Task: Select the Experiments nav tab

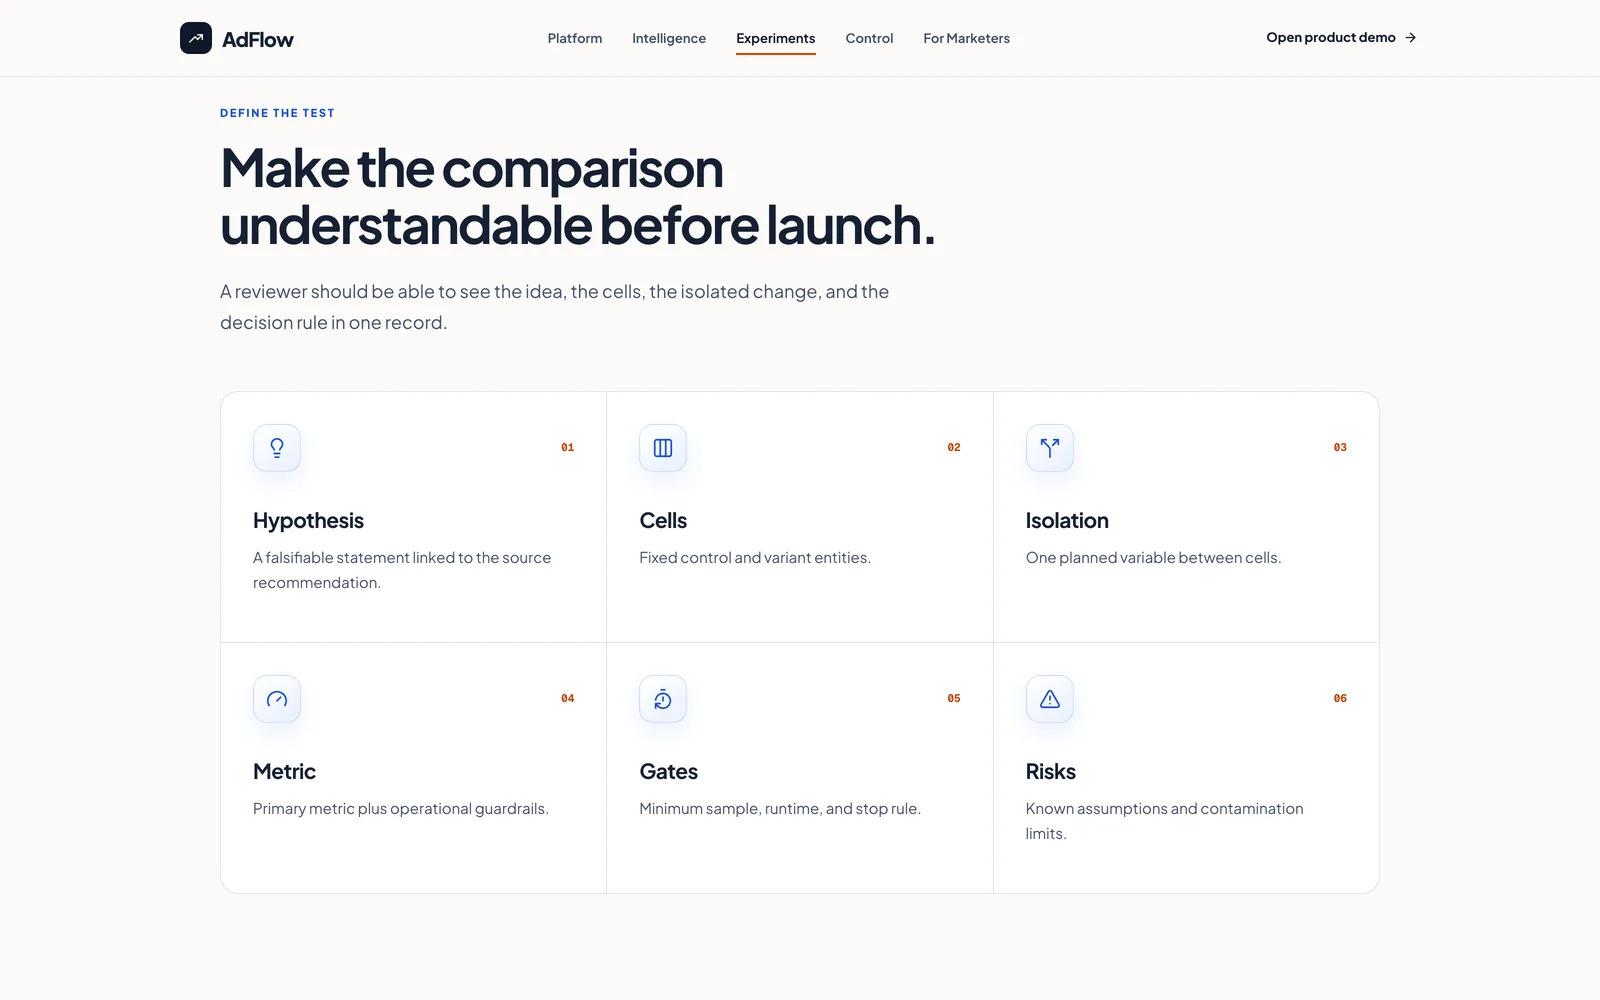Action: [x=776, y=38]
